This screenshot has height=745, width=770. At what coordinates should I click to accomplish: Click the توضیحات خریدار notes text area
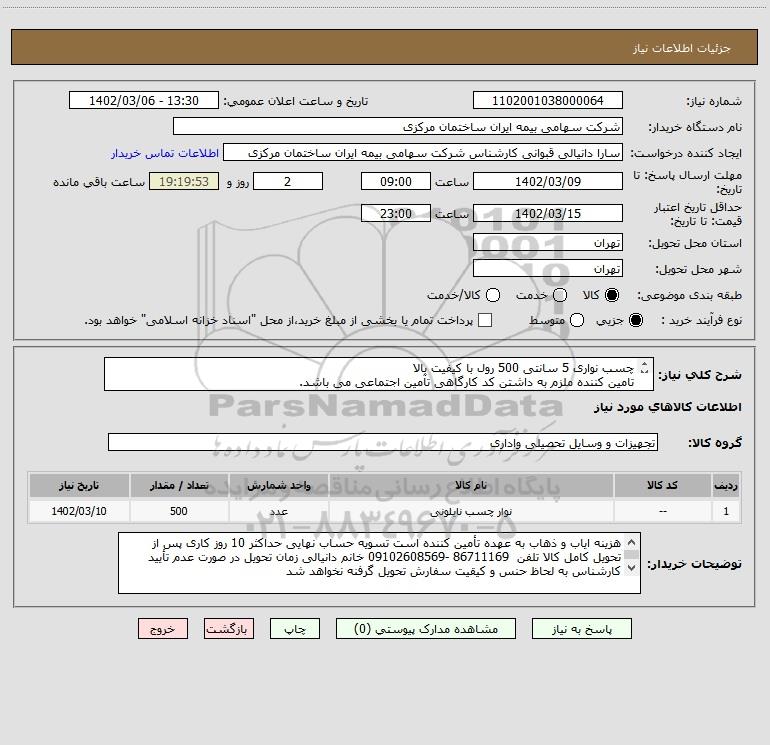pos(379,563)
